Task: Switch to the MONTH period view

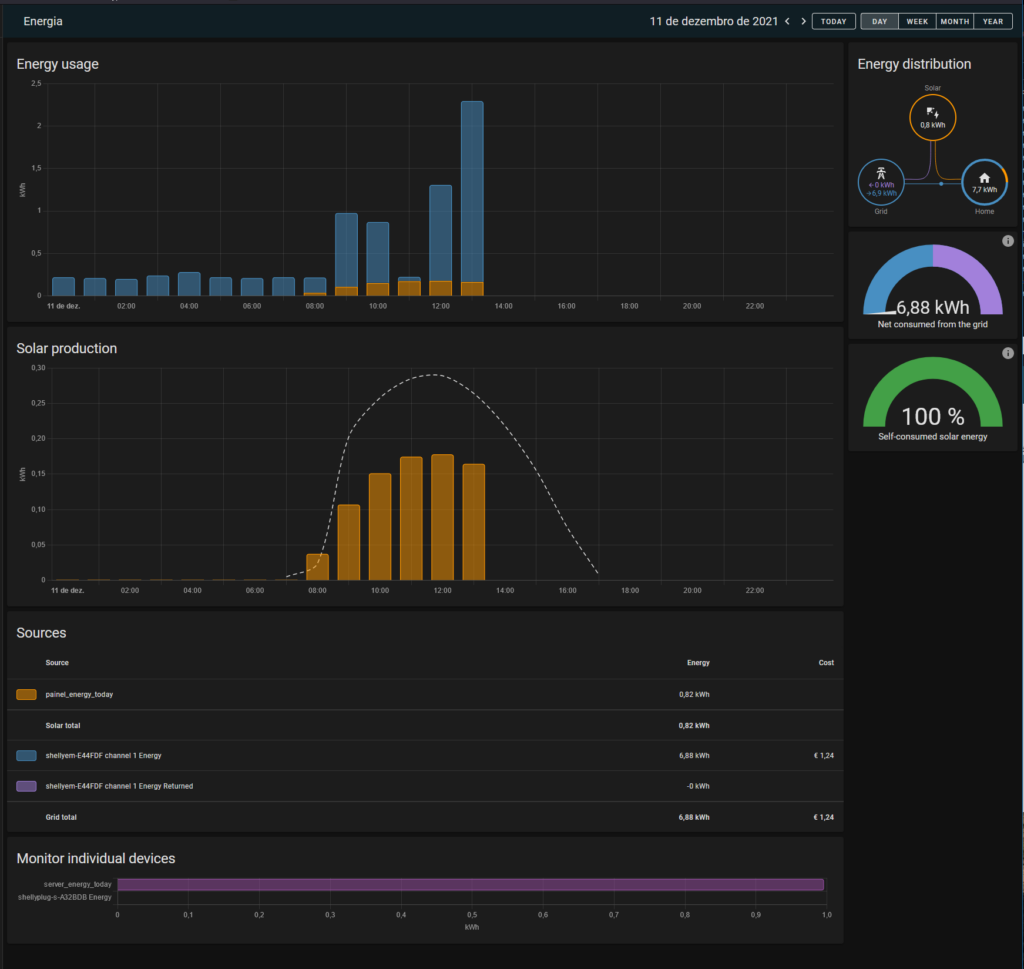Action: (954, 21)
